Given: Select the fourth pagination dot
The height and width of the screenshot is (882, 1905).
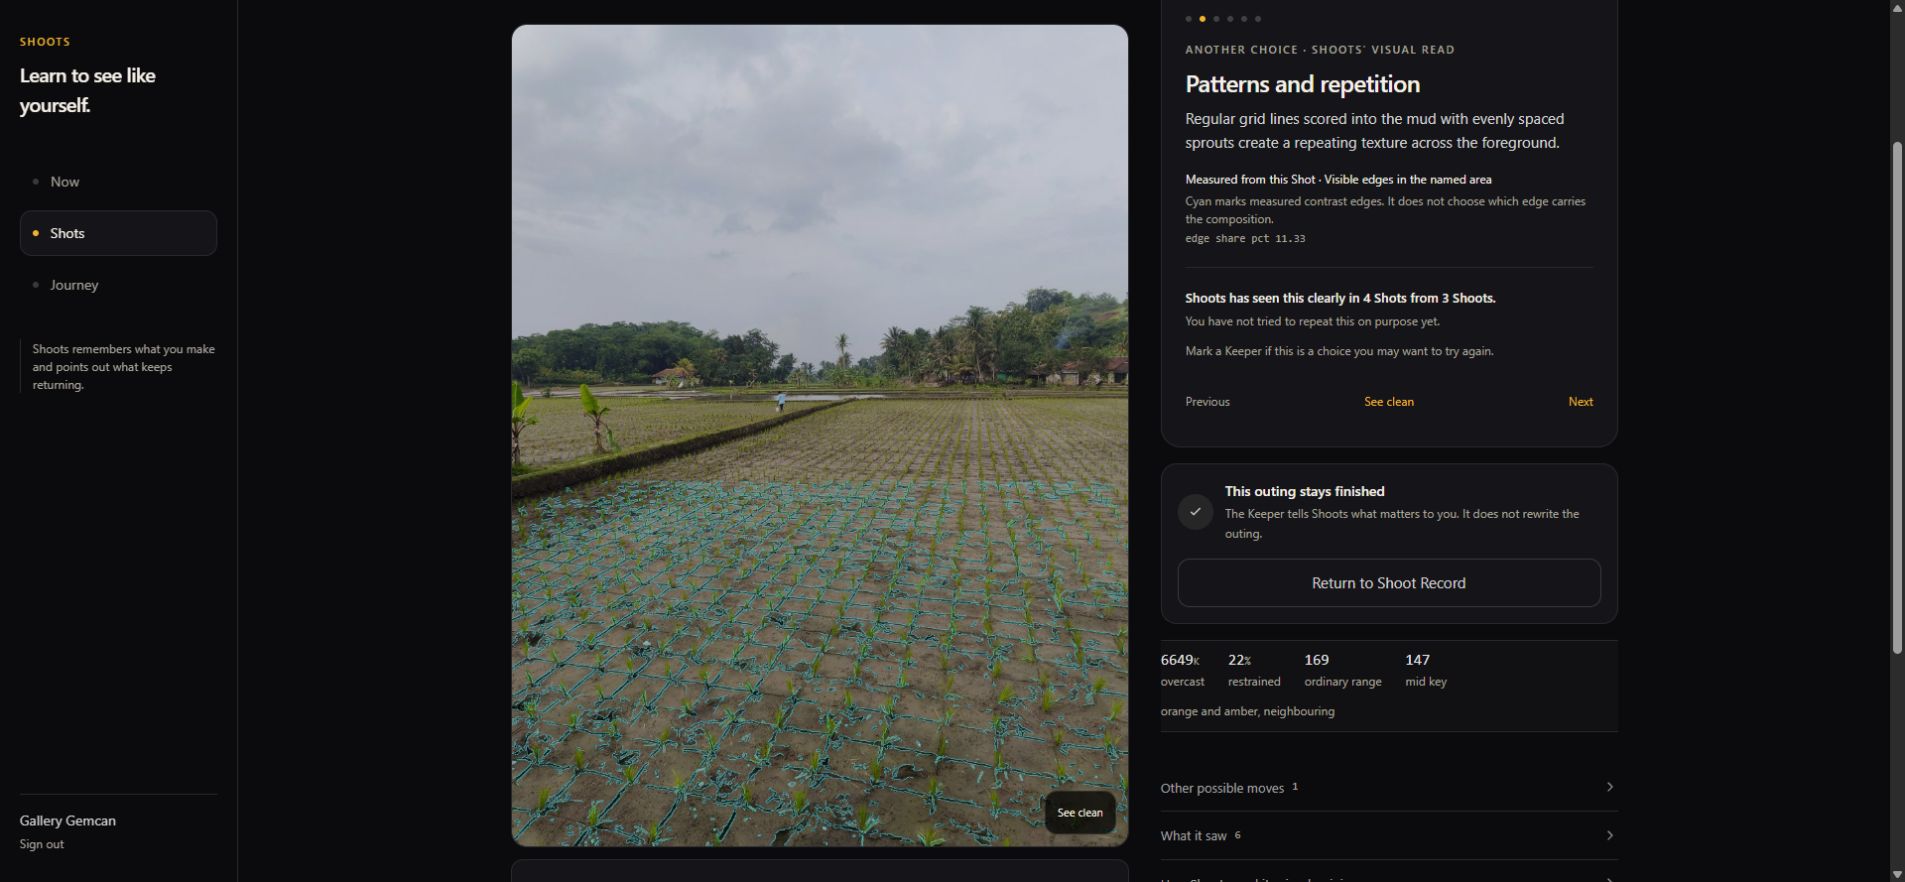Looking at the screenshot, I should click(1230, 19).
